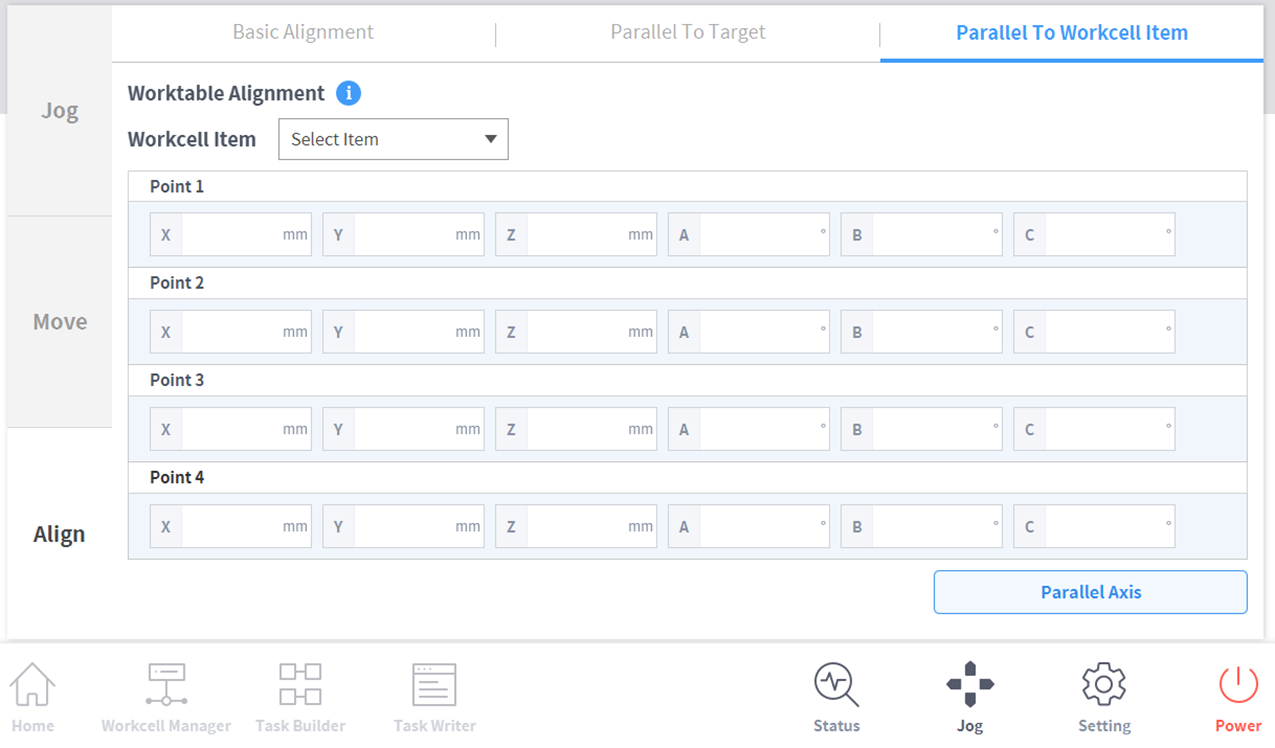Switch to the Parallel To Target tab
The height and width of the screenshot is (748, 1275).
pyautogui.click(x=688, y=32)
